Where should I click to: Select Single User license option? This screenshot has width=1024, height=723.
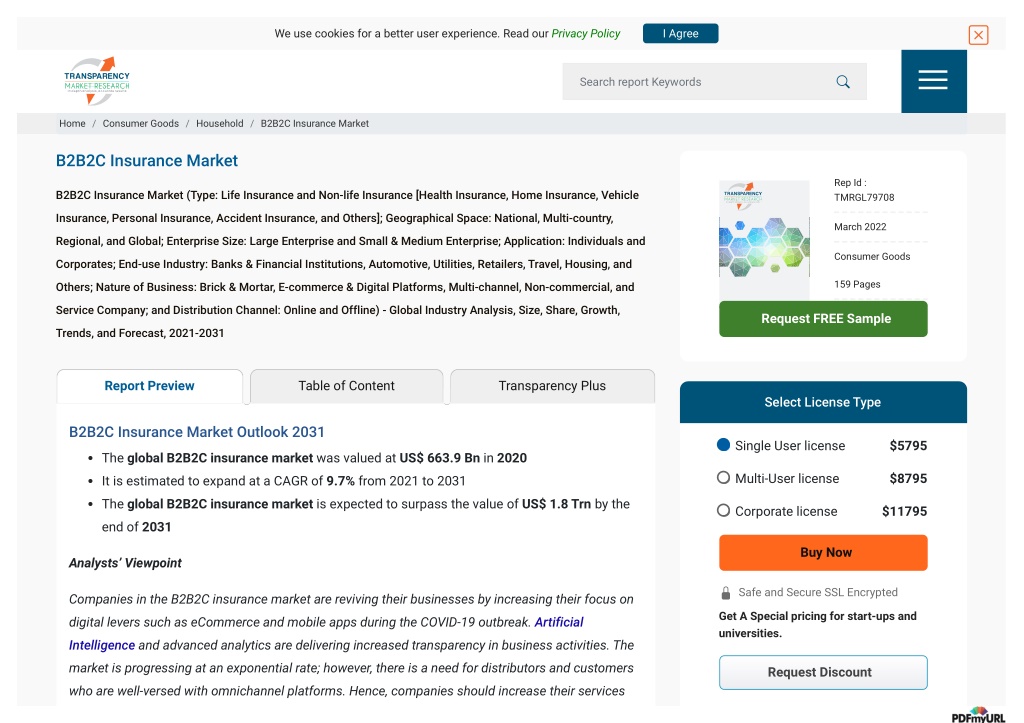(x=723, y=445)
